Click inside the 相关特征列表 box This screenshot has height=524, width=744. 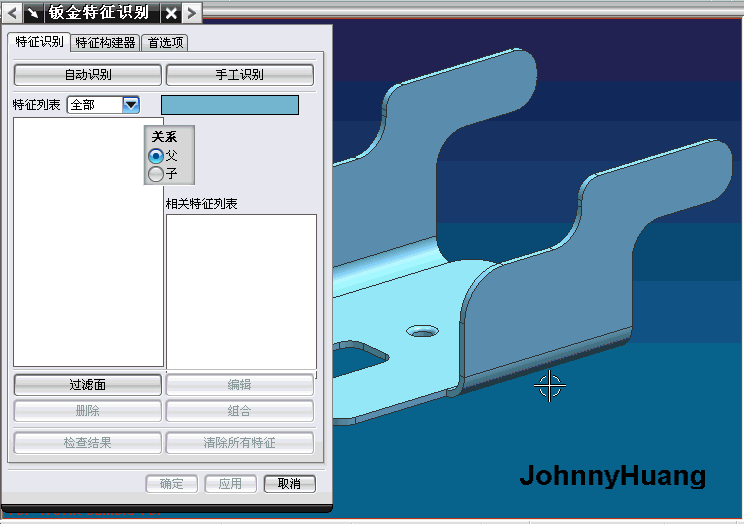(x=241, y=291)
